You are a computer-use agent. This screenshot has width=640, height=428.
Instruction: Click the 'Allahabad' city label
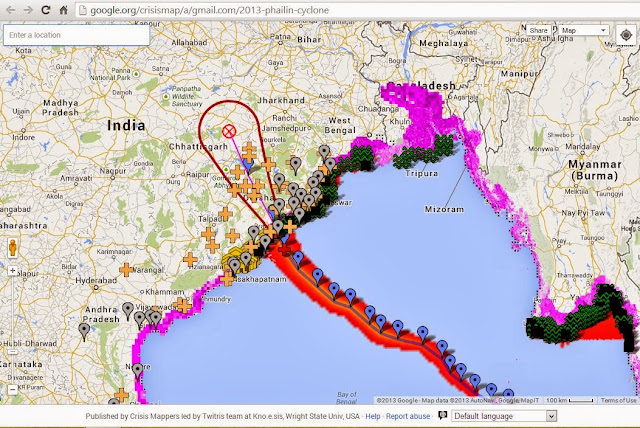point(189,42)
